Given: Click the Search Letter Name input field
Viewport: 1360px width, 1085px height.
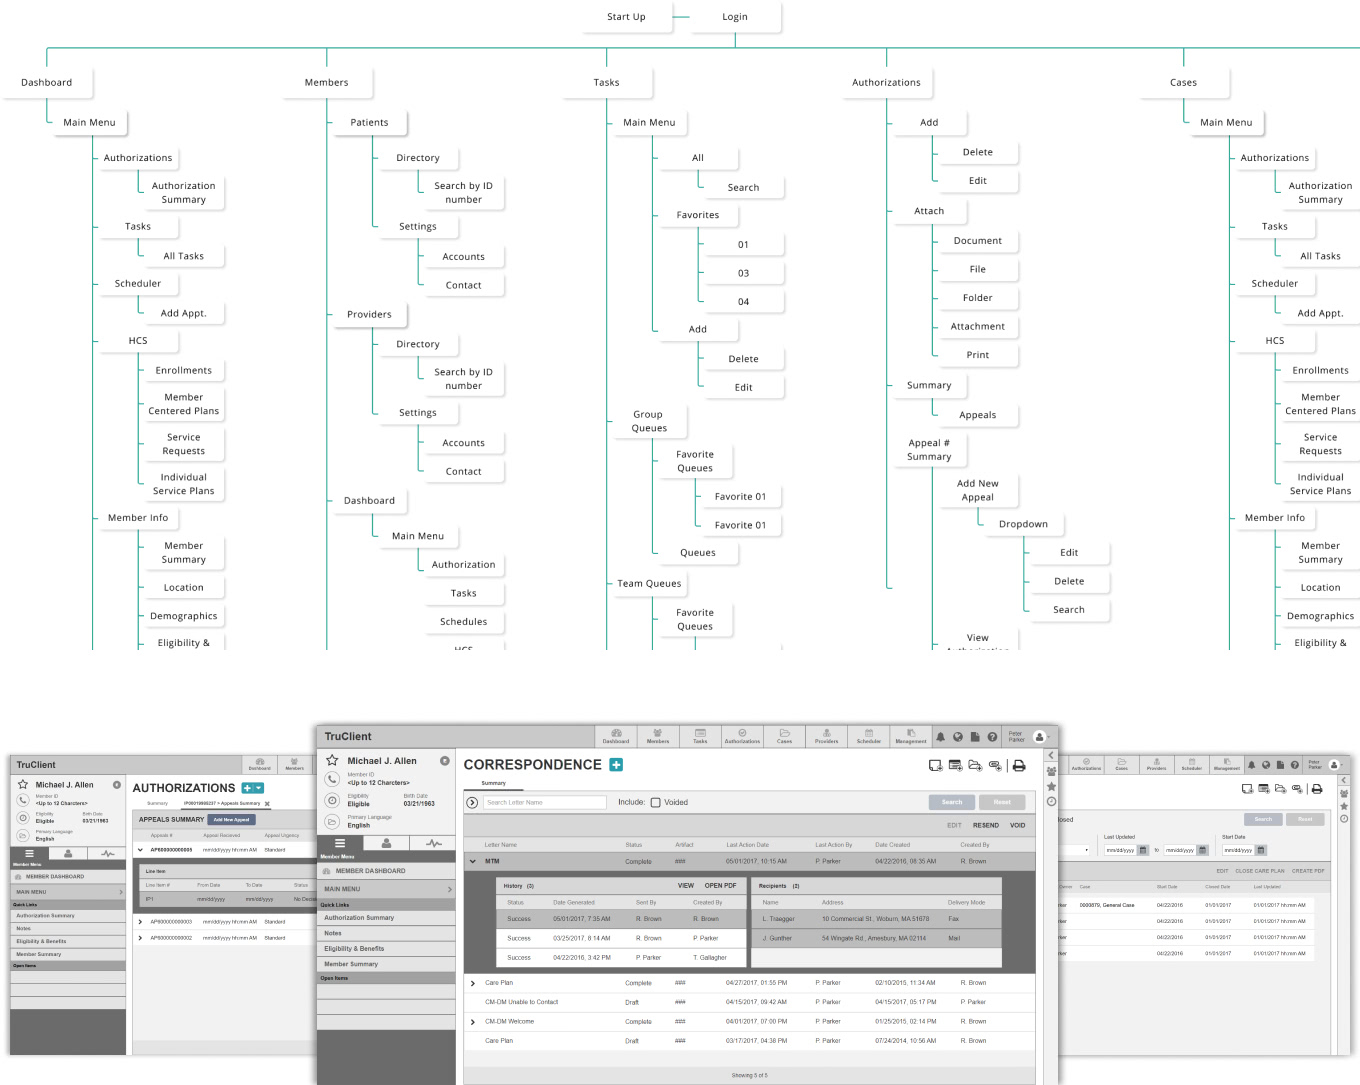Looking at the screenshot, I should point(545,802).
